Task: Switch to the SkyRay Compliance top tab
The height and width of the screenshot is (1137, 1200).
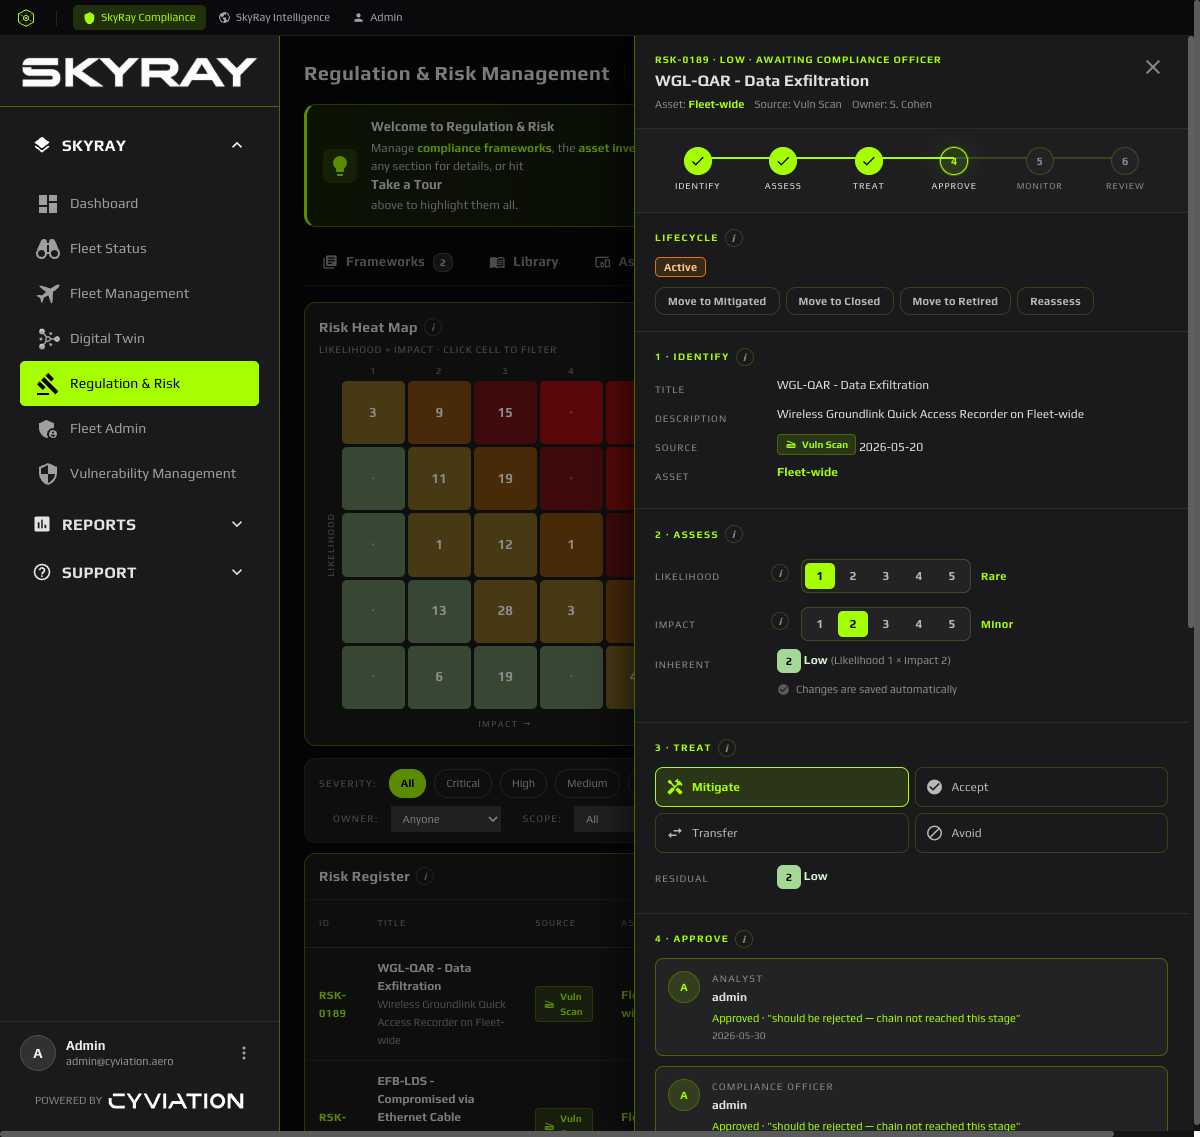Action: tap(140, 18)
